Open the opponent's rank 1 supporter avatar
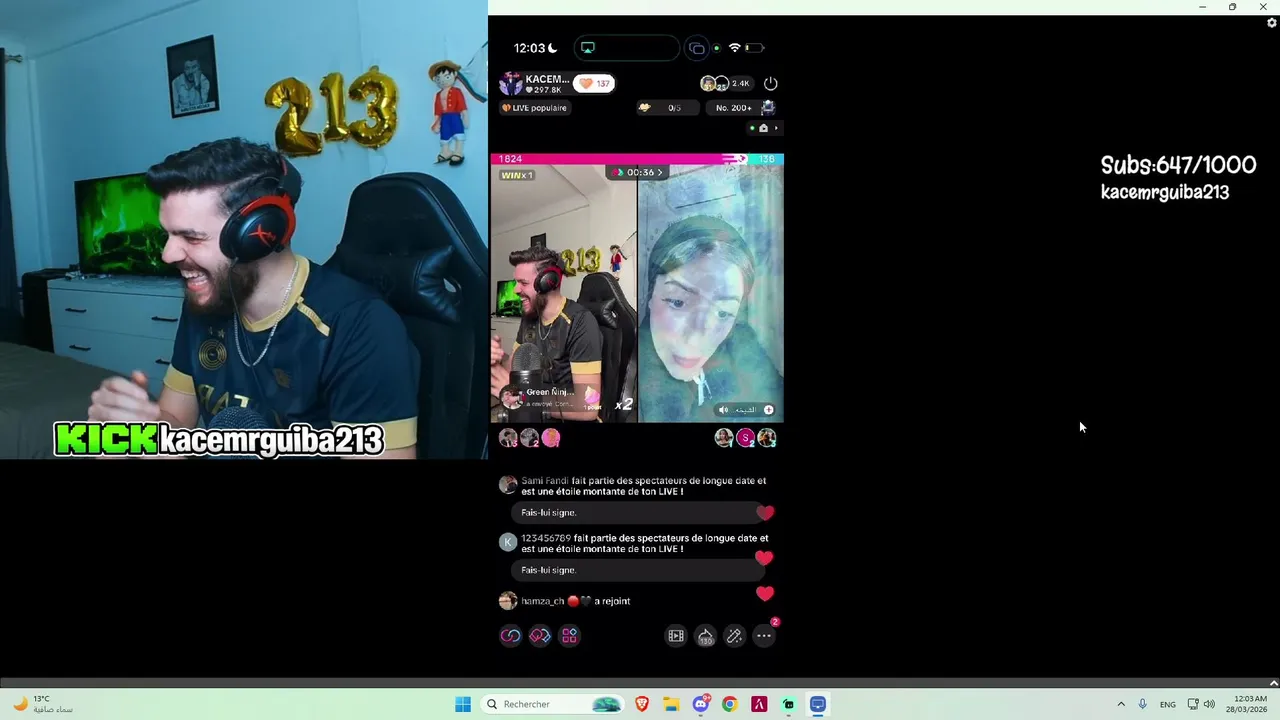 pos(724,437)
